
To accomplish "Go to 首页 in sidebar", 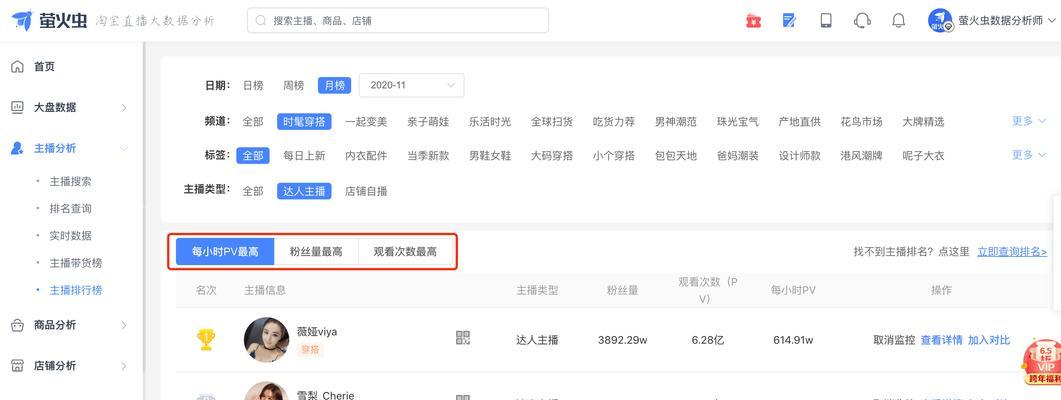I will (45, 66).
